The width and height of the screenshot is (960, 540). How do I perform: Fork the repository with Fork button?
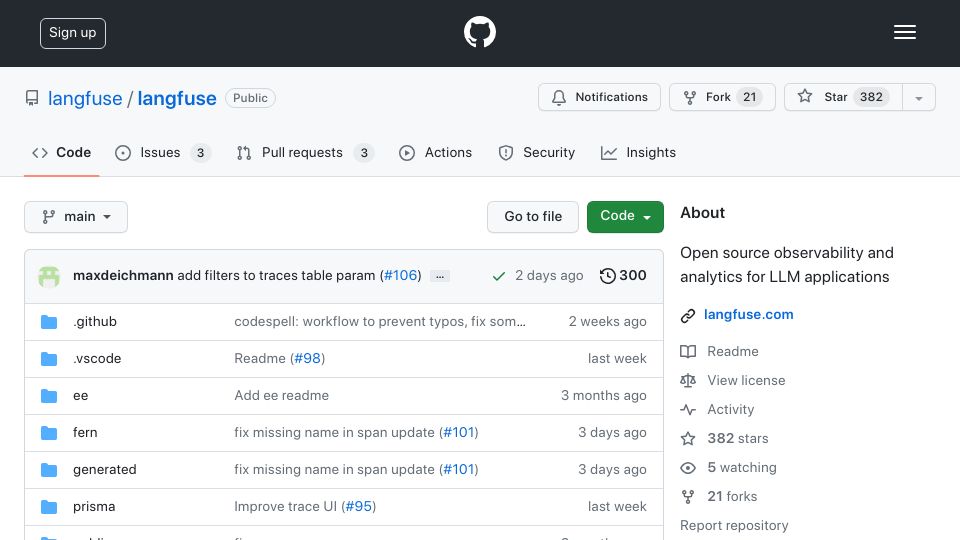coord(722,97)
